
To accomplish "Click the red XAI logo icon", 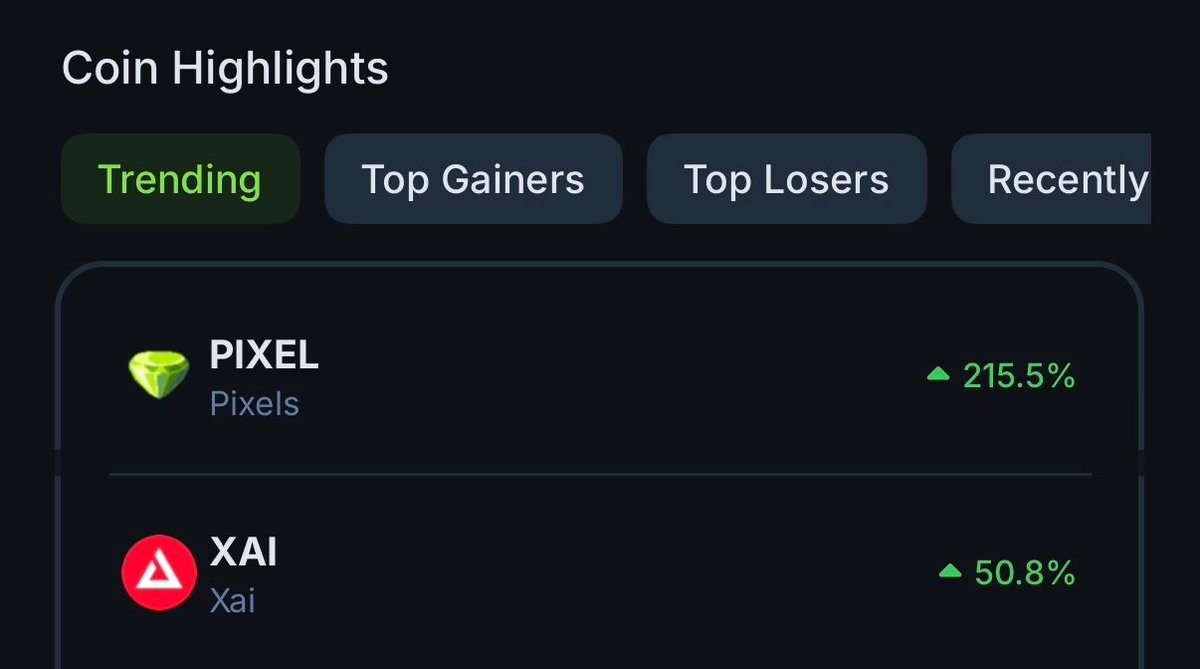I will click(158, 572).
